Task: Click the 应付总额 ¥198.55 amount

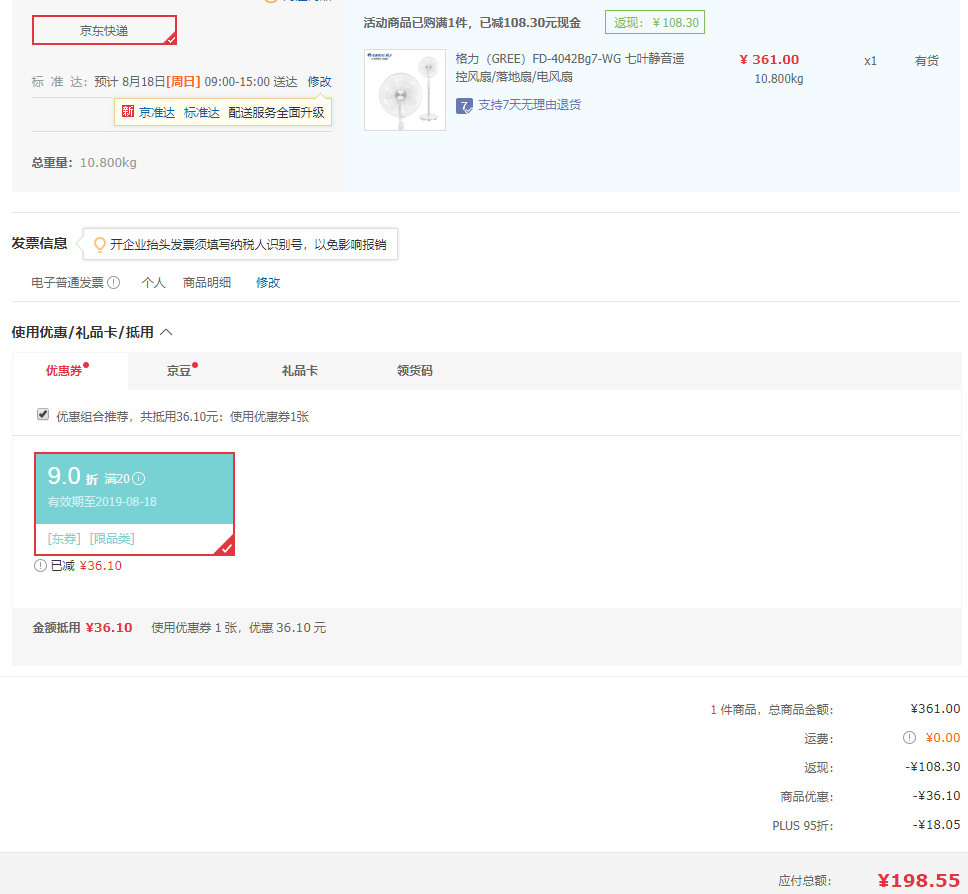Action: point(919,880)
